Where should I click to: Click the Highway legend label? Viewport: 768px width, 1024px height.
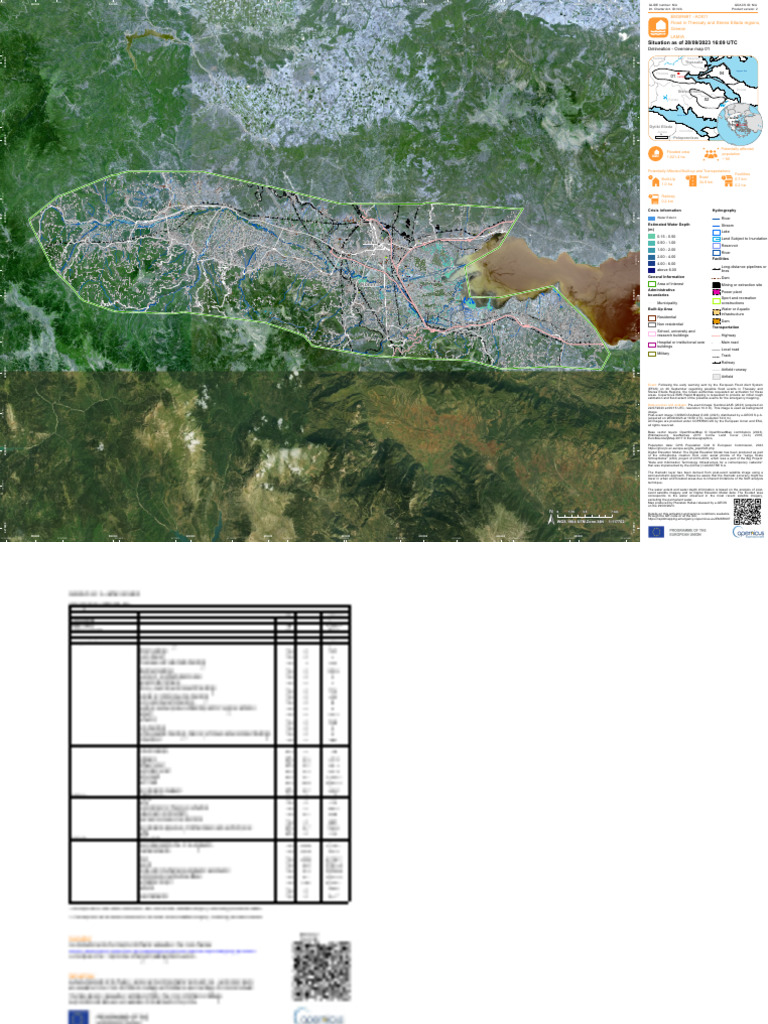point(728,335)
